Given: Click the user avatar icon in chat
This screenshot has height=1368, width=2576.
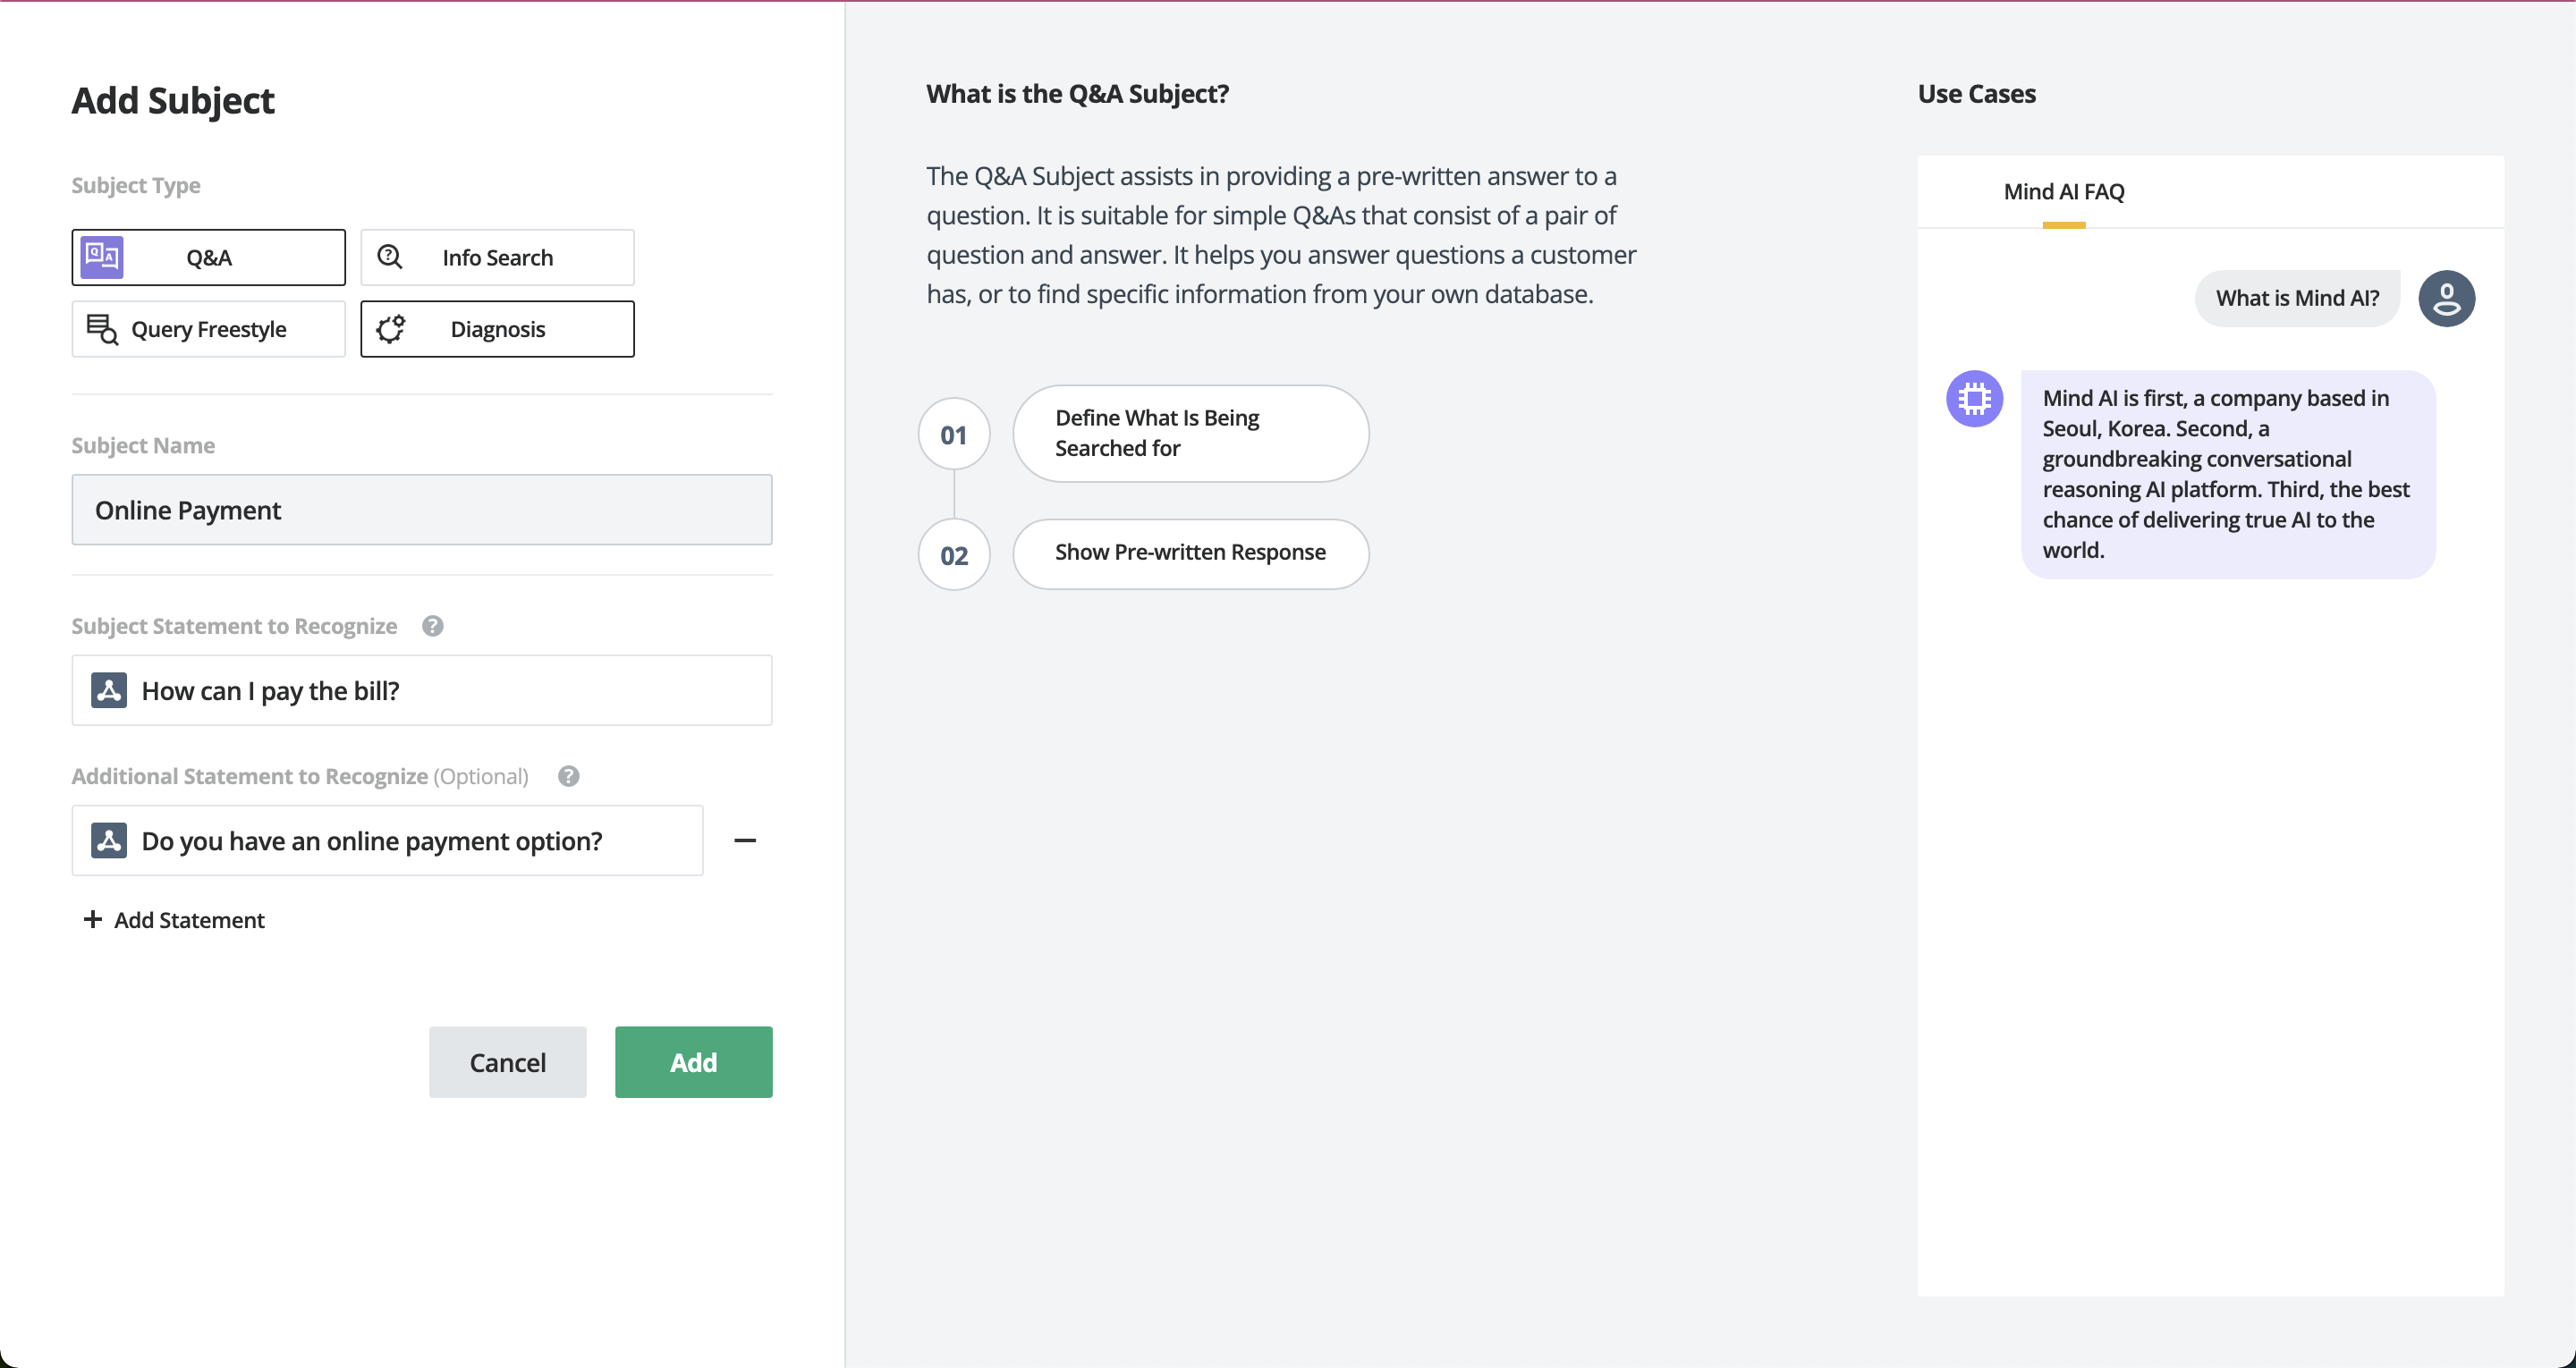Looking at the screenshot, I should pyautogui.click(x=2446, y=298).
